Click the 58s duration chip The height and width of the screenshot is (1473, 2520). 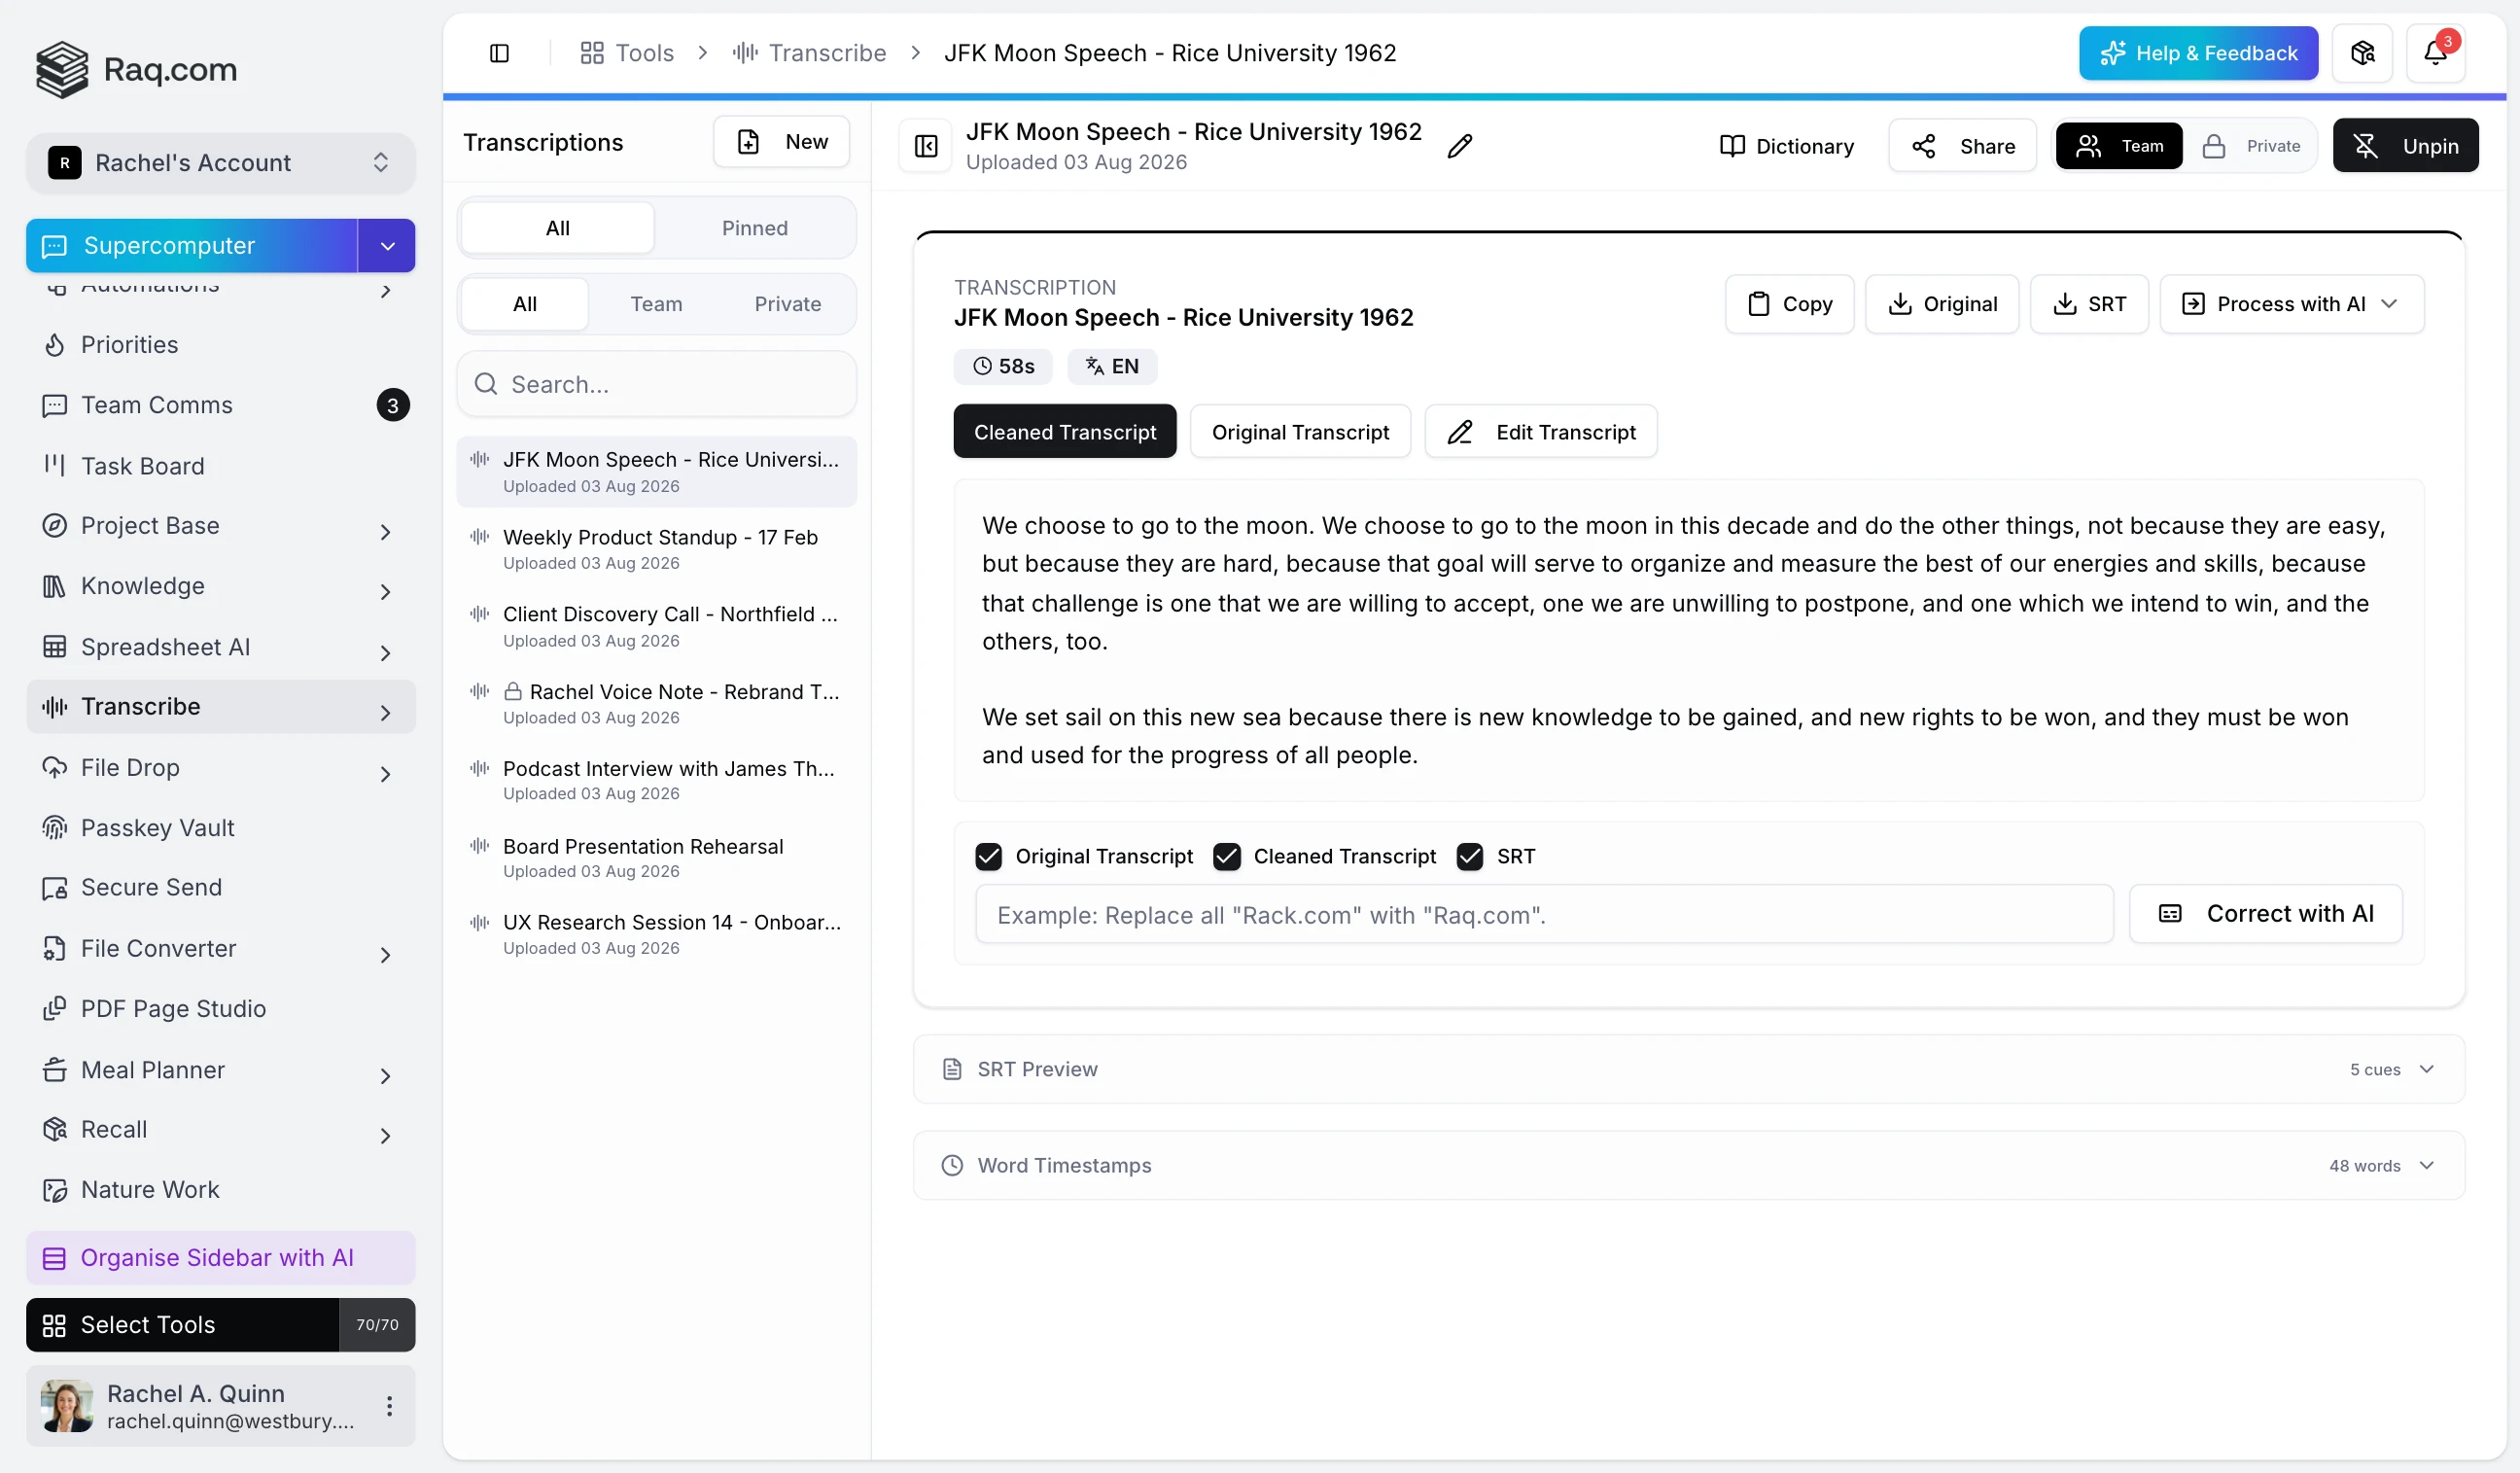(x=1003, y=366)
